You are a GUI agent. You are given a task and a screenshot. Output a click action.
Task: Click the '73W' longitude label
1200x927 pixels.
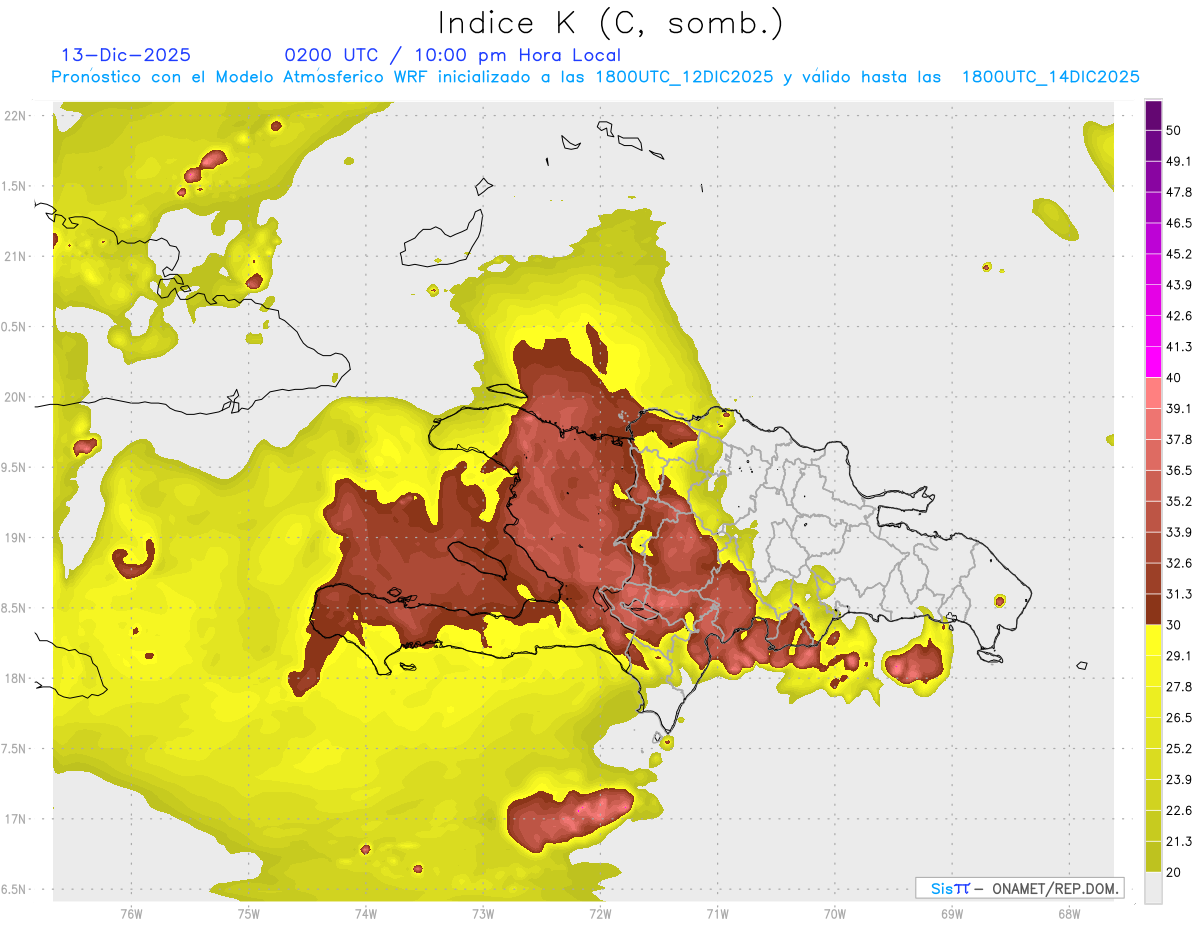483,914
